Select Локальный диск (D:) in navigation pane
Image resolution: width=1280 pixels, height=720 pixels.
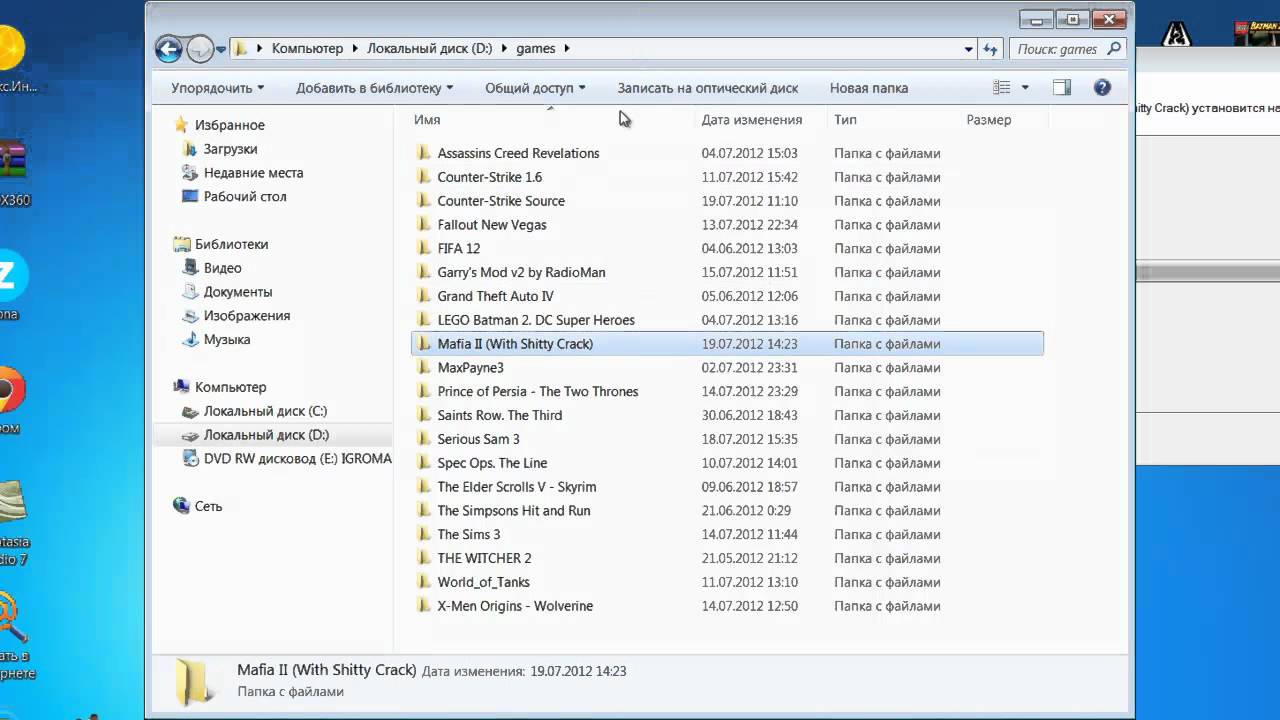[x=266, y=435]
